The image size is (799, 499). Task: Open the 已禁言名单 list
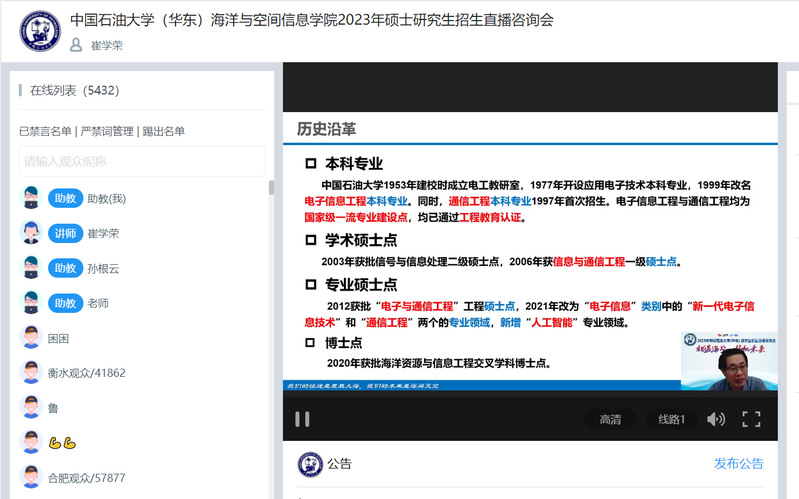45,131
